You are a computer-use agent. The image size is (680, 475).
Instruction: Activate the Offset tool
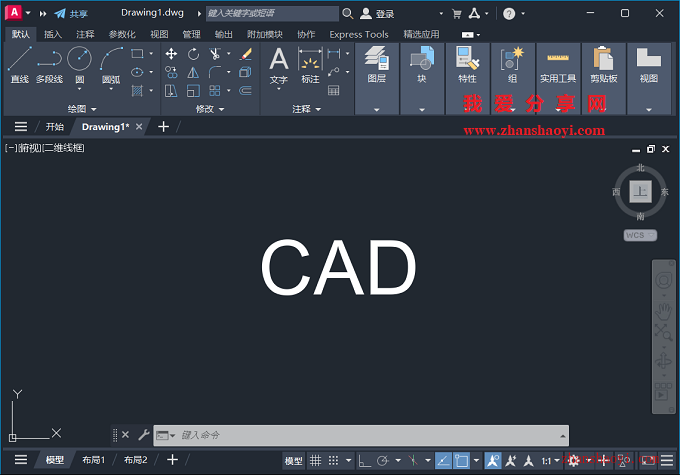245,91
